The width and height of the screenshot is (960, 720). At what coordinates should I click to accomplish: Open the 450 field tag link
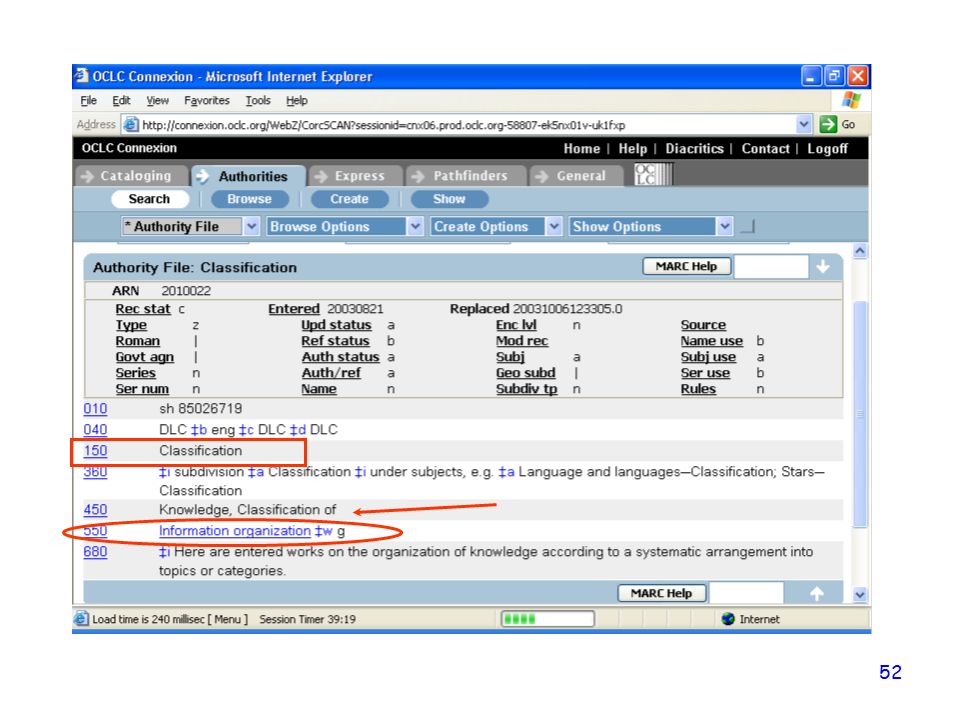click(96, 509)
